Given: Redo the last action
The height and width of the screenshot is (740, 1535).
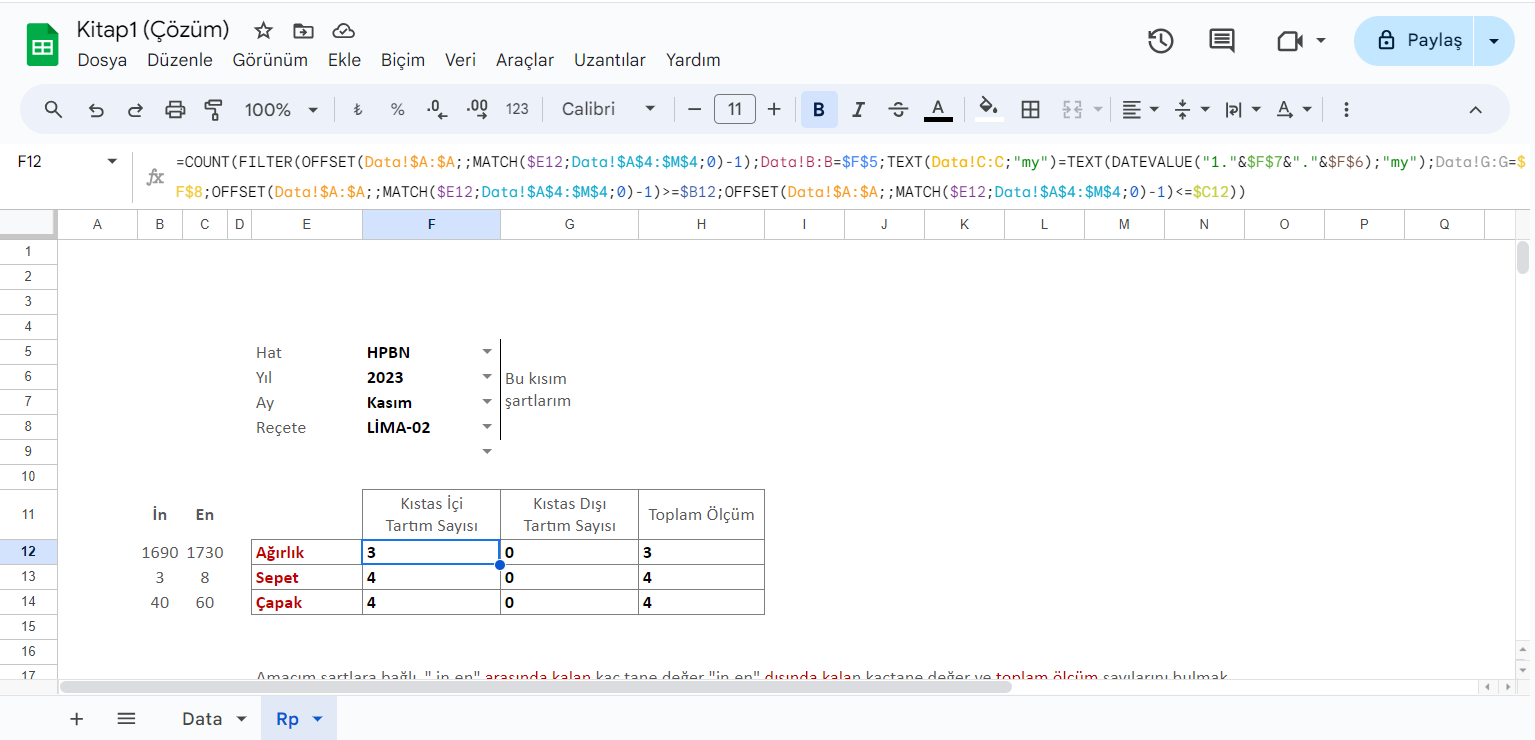Looking at the screenshot, I should (x=135, y=109).
